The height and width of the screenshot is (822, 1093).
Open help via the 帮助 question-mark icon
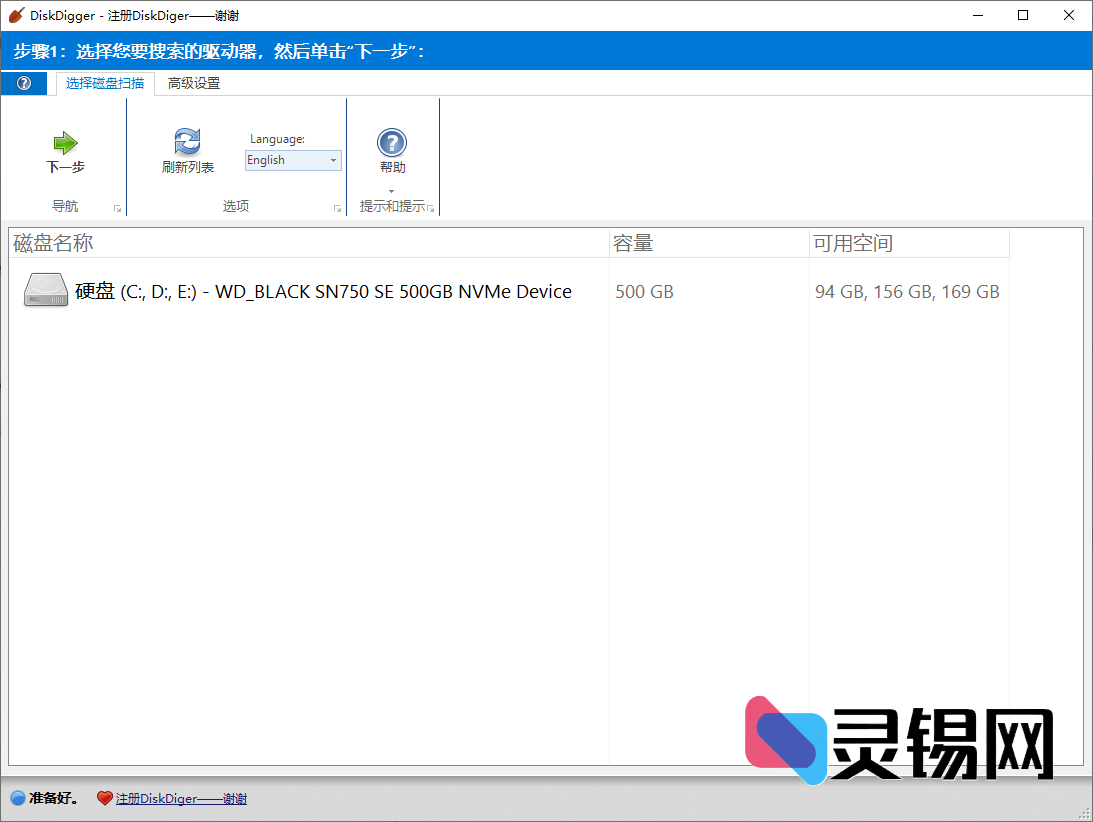pyautogui.click(x=392, y=140)
